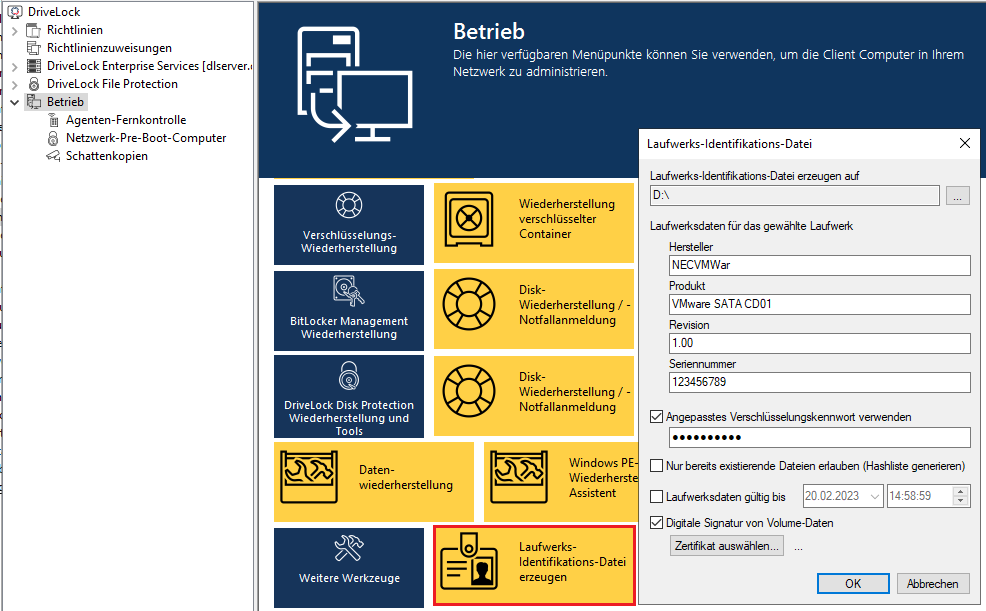Uncheck Angepasstes Verschlüsselungskennwort verwenden
The height and width of the screenshot is (611, 986).
coord(656,417)
